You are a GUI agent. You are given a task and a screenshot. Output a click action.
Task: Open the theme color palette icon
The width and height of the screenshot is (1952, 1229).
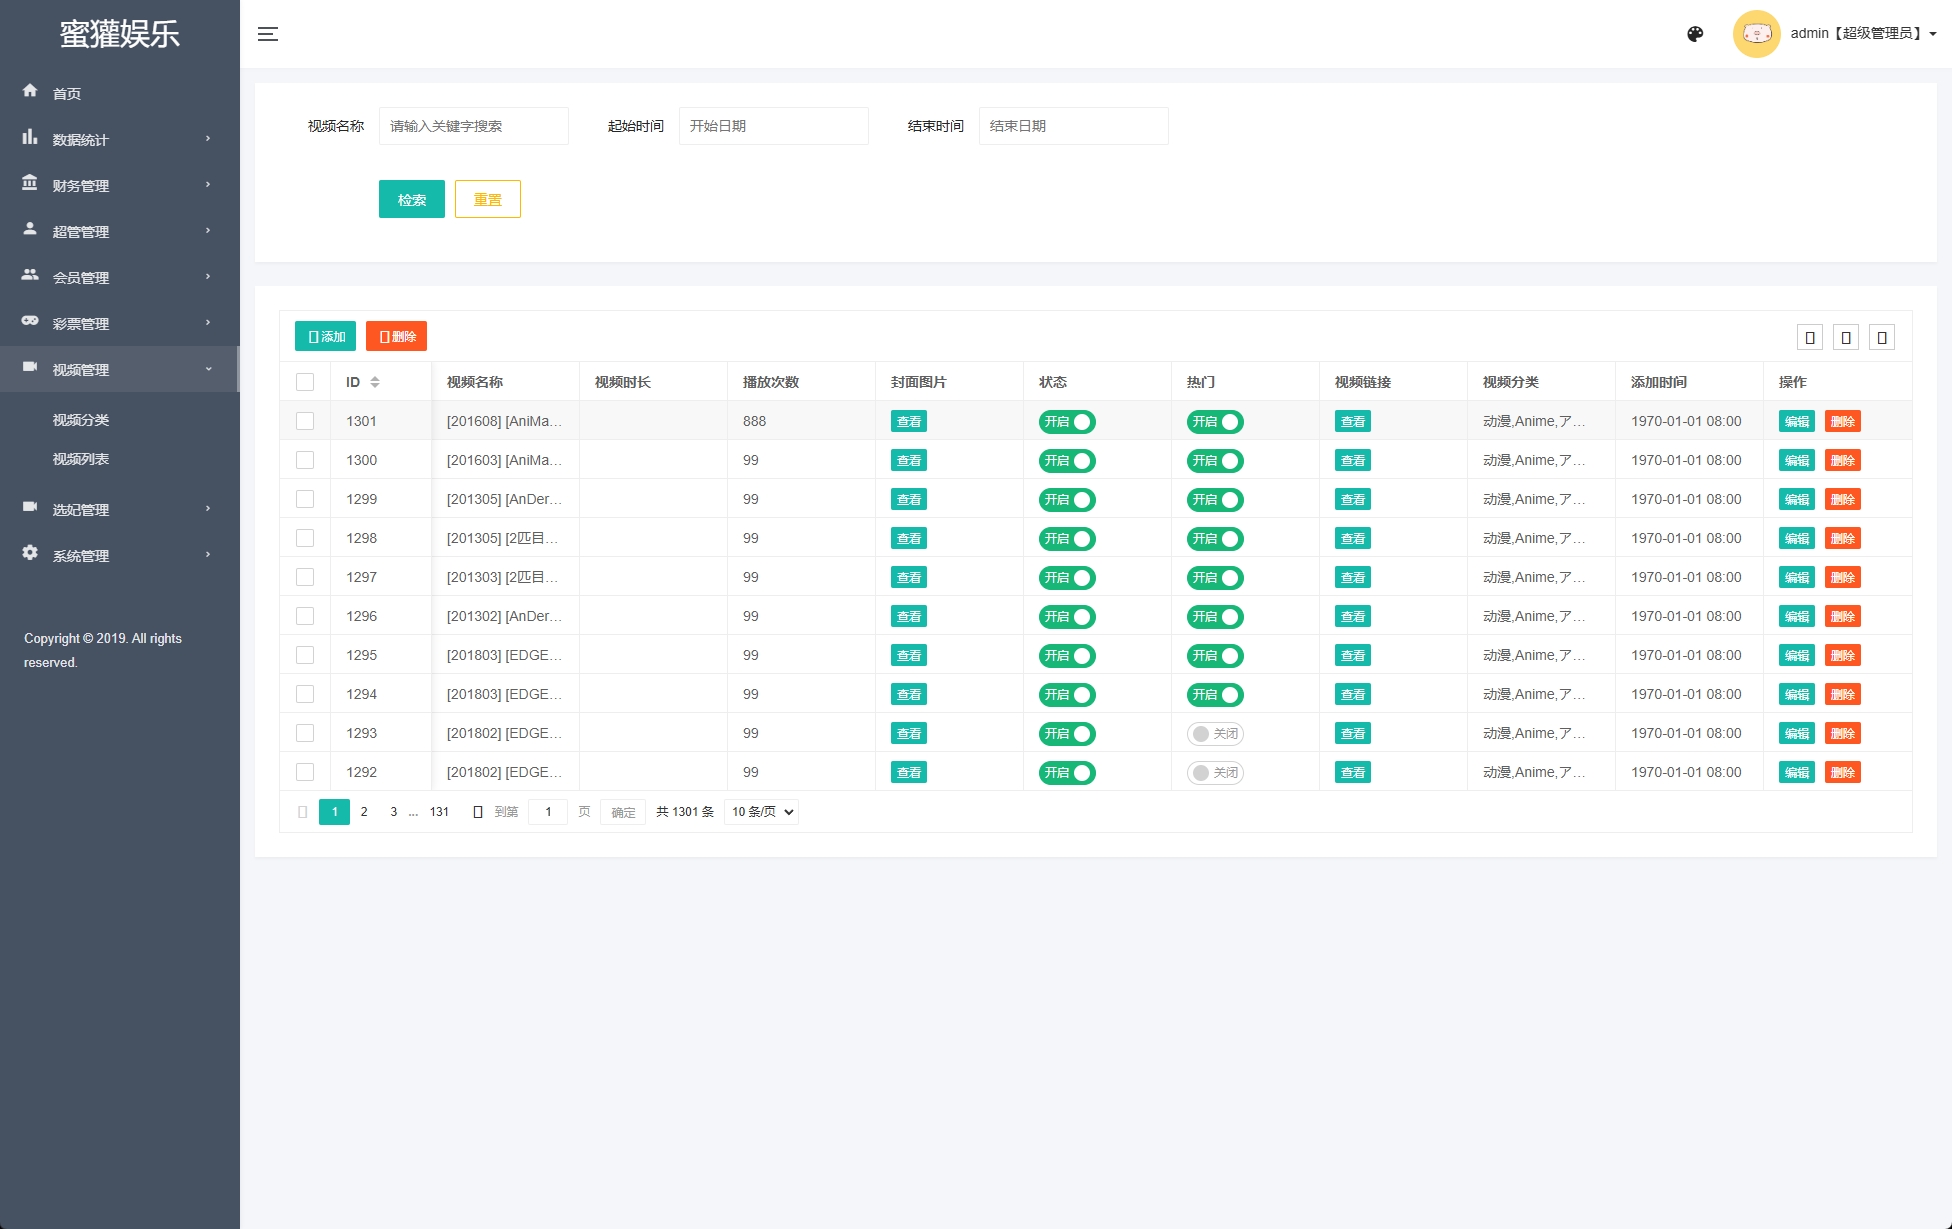coord(1695,34)
